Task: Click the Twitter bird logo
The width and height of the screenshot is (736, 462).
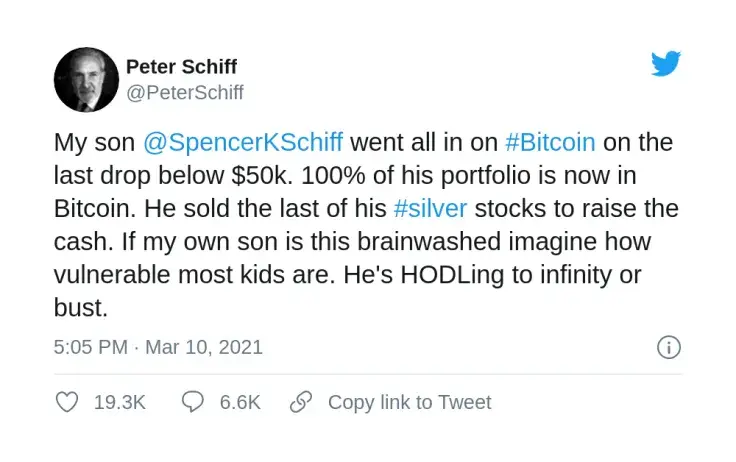Action: pos(666,64)
